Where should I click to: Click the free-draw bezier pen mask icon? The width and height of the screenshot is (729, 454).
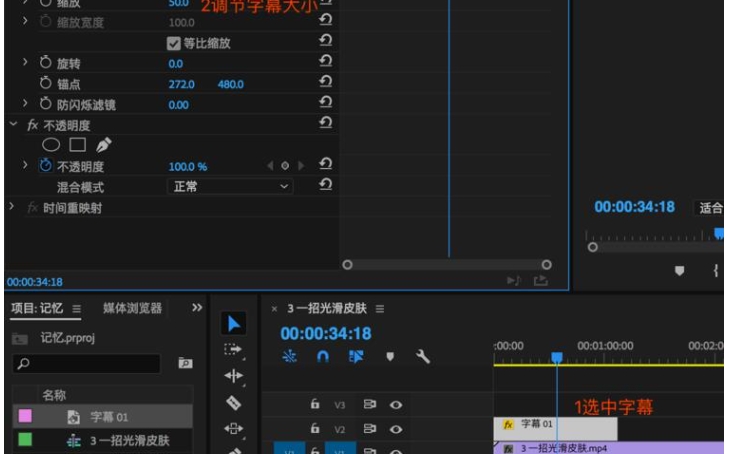104,145
